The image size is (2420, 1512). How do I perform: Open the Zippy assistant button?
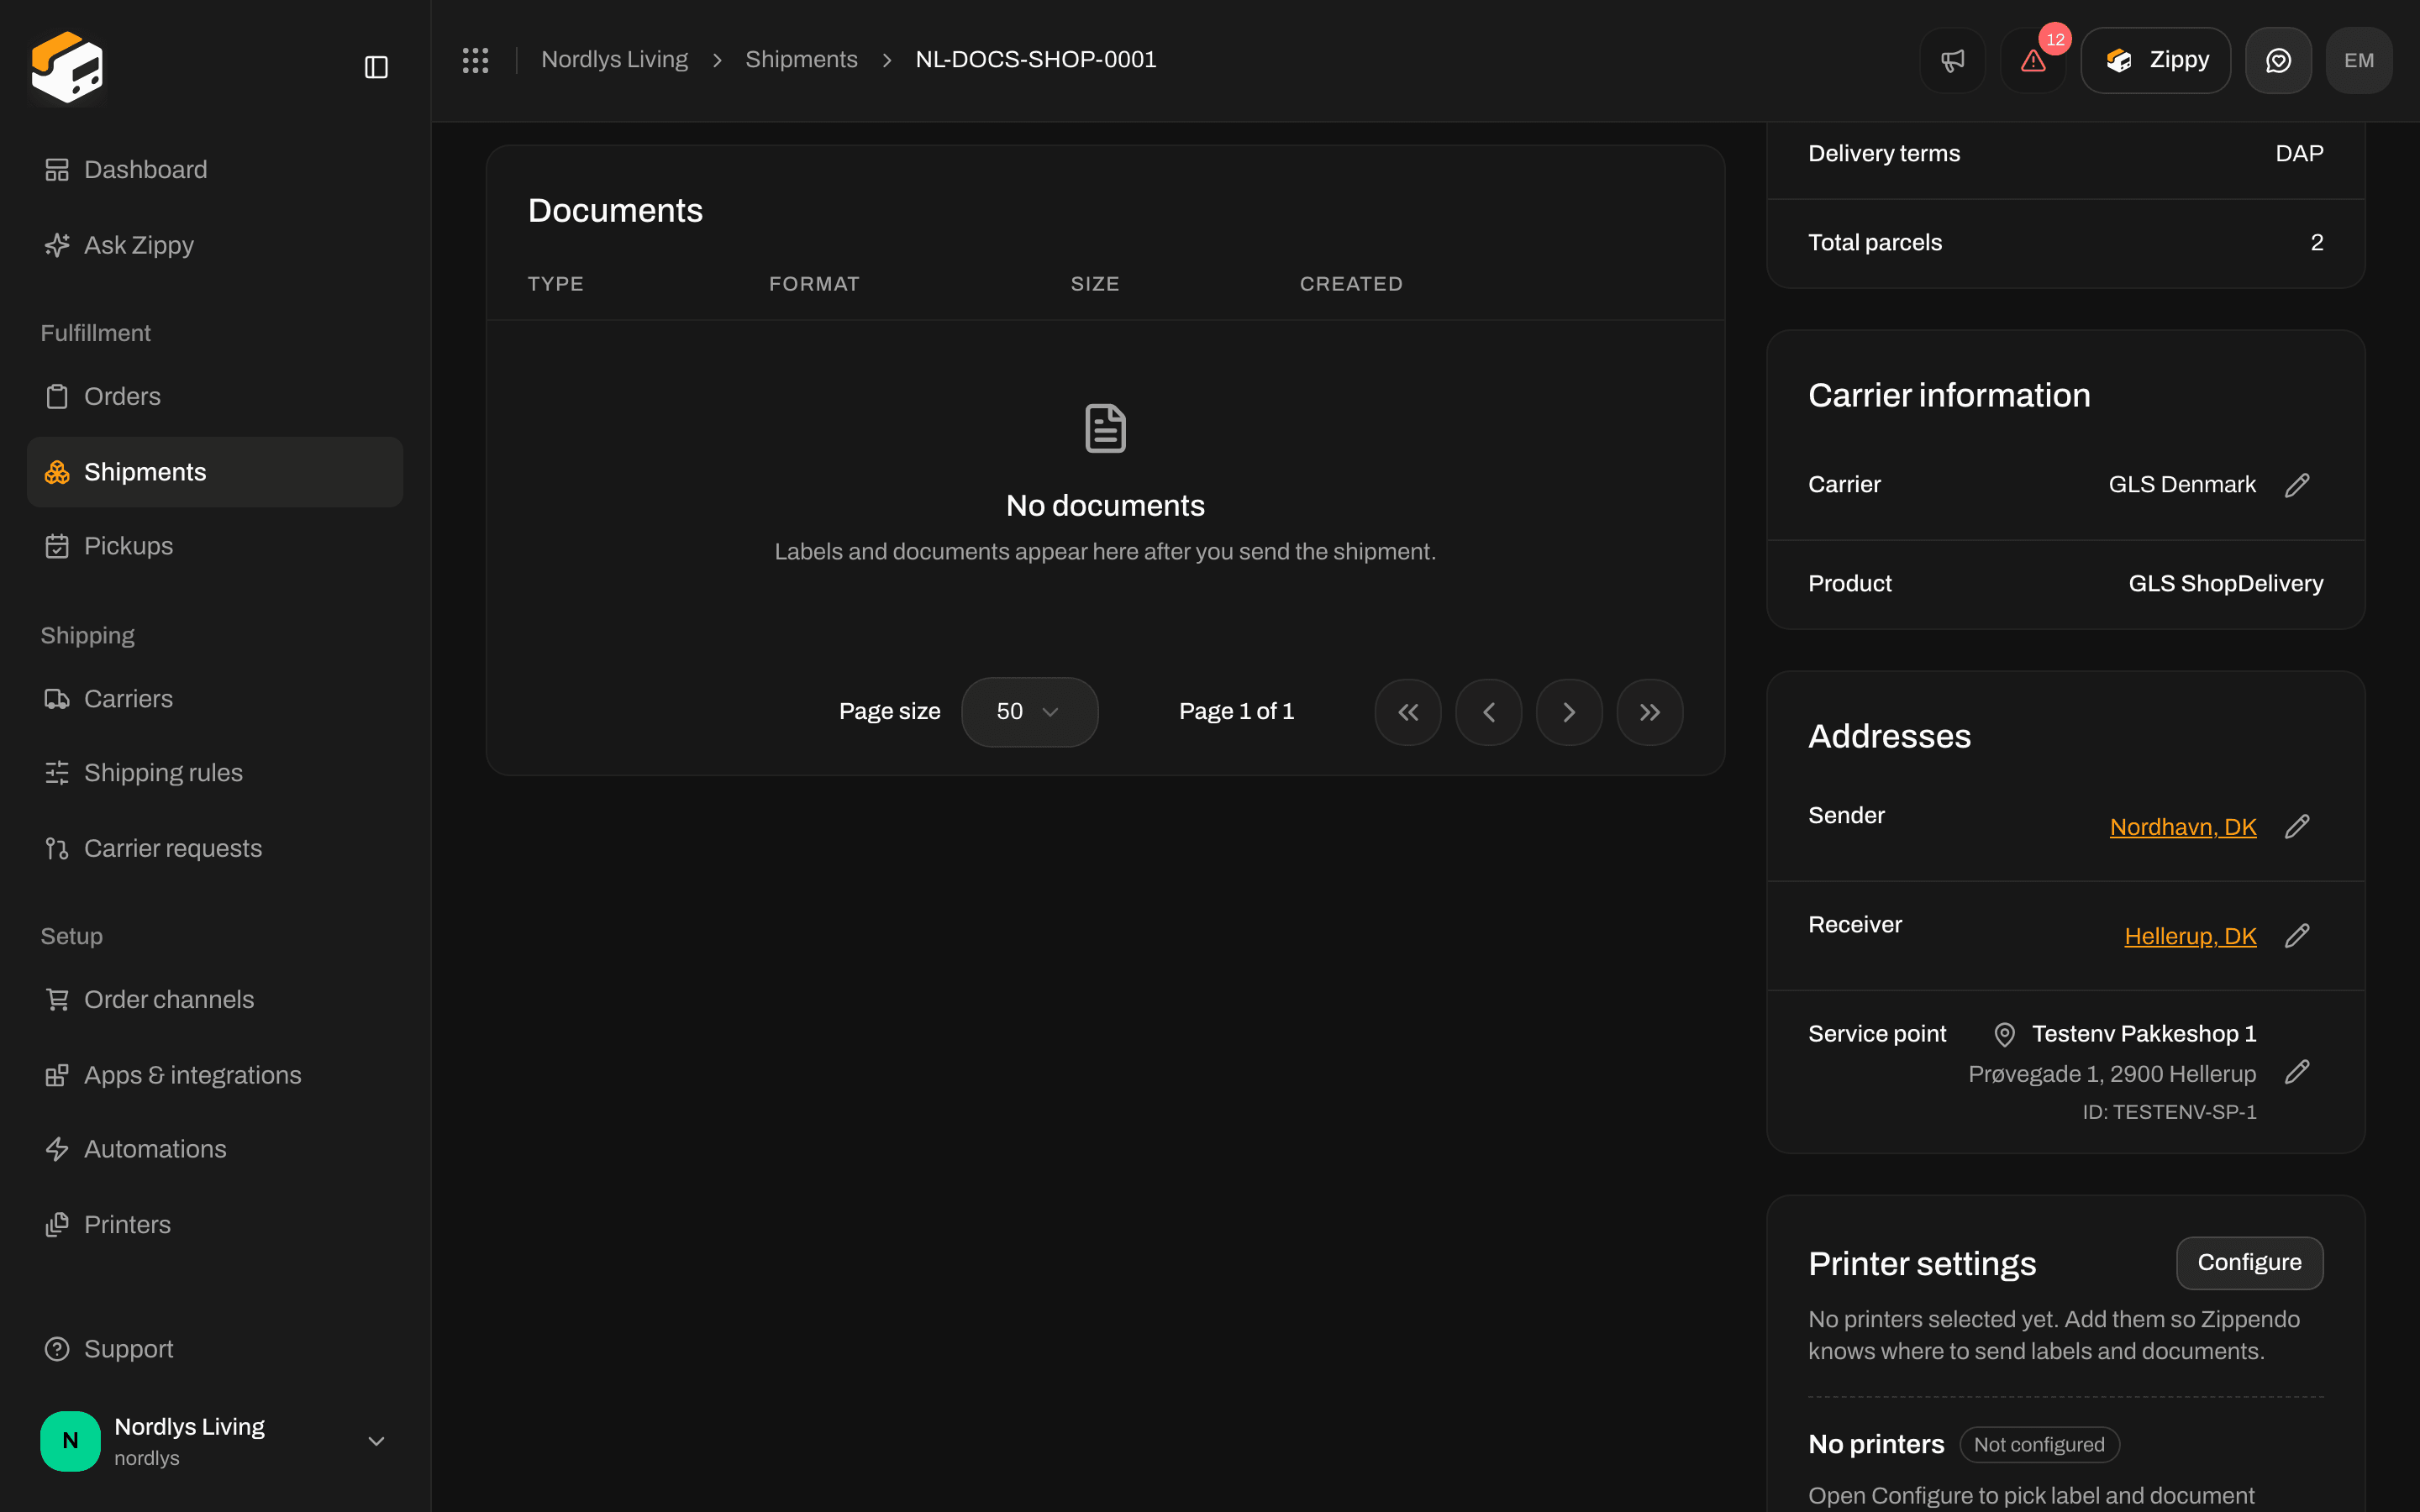pyautogui.click(x=2155, y=60)
